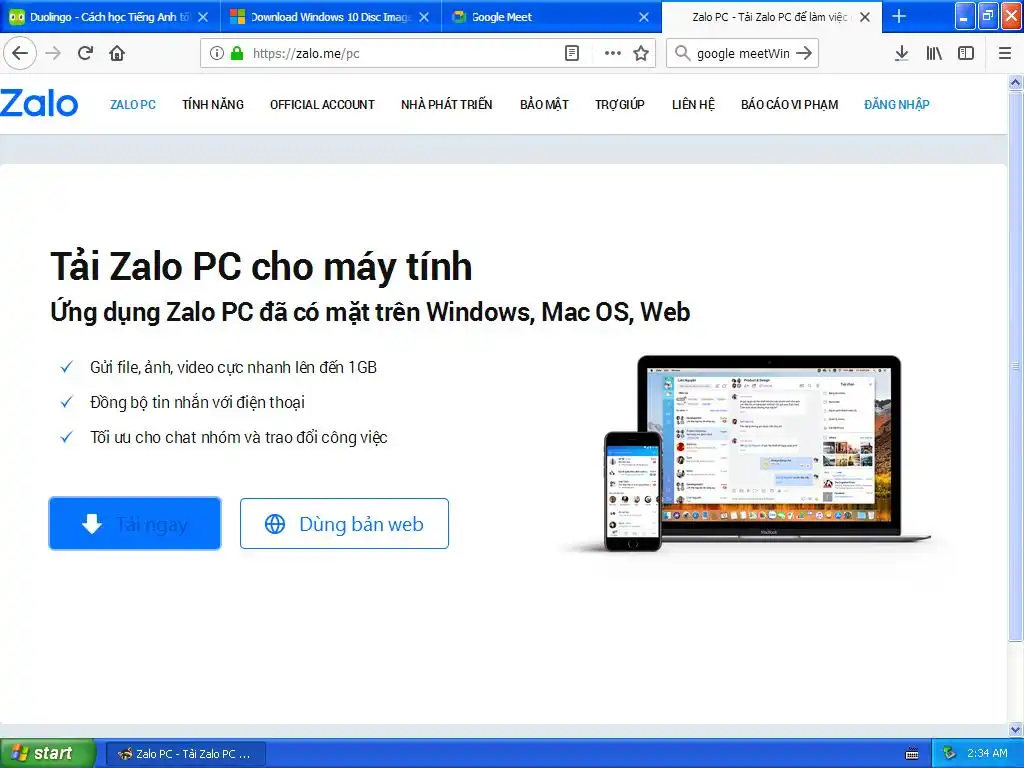Click scrollbar down arrow
The width and height of the screenshot is (1024, 768).
coord(1016,729)
